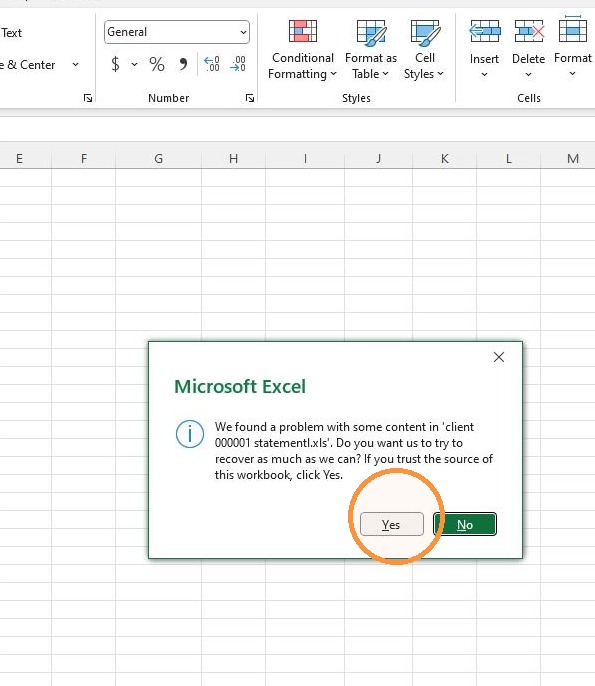Select column M header
This screenshot has height=686, width=595.
pos(573,158)
